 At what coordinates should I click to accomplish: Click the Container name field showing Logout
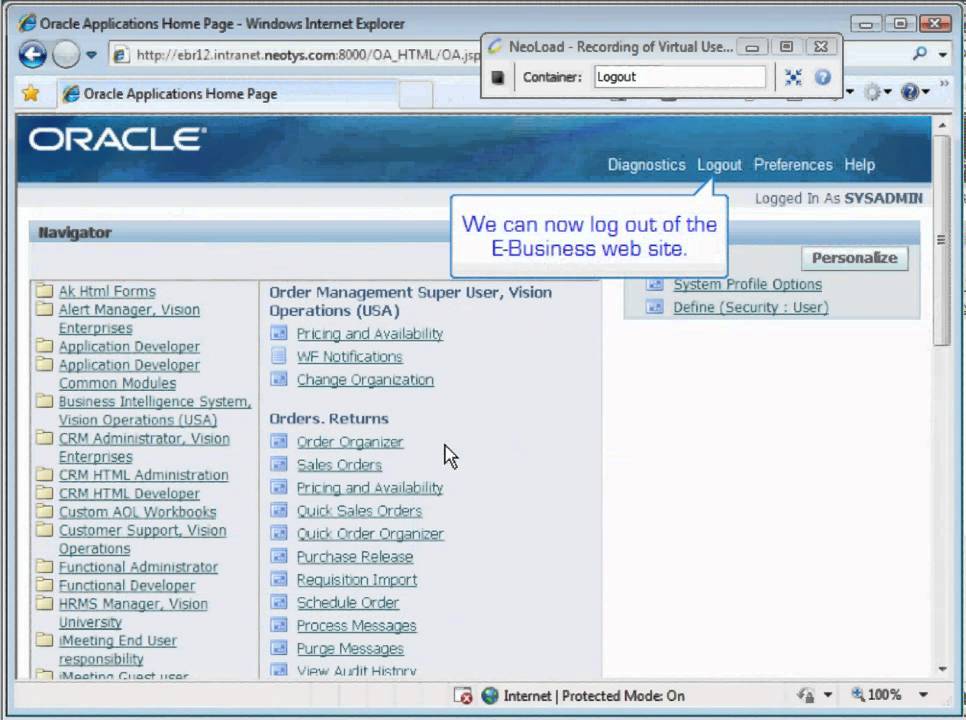680,77
